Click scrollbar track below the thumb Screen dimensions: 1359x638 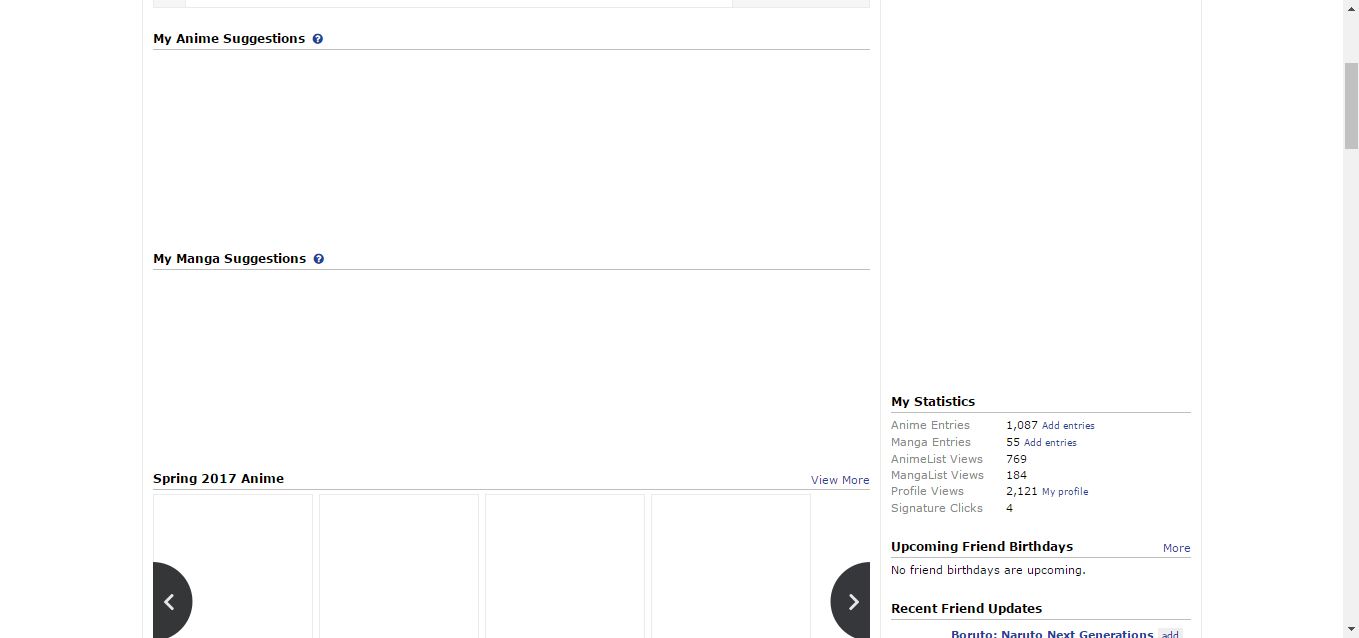point(1350,400)
